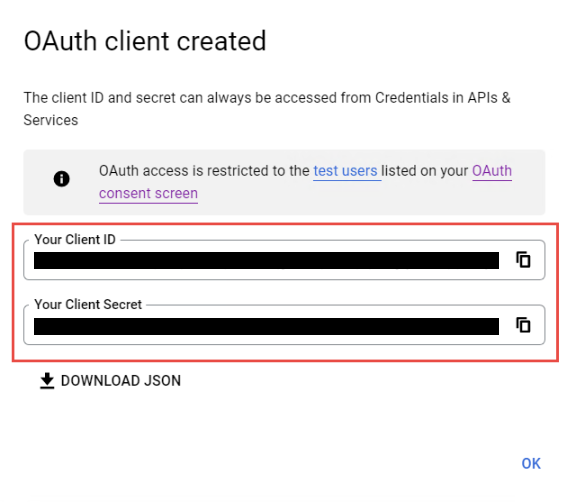This screenshot has height=502, width=567.
Task: Open the test users link
Action: 345,171
